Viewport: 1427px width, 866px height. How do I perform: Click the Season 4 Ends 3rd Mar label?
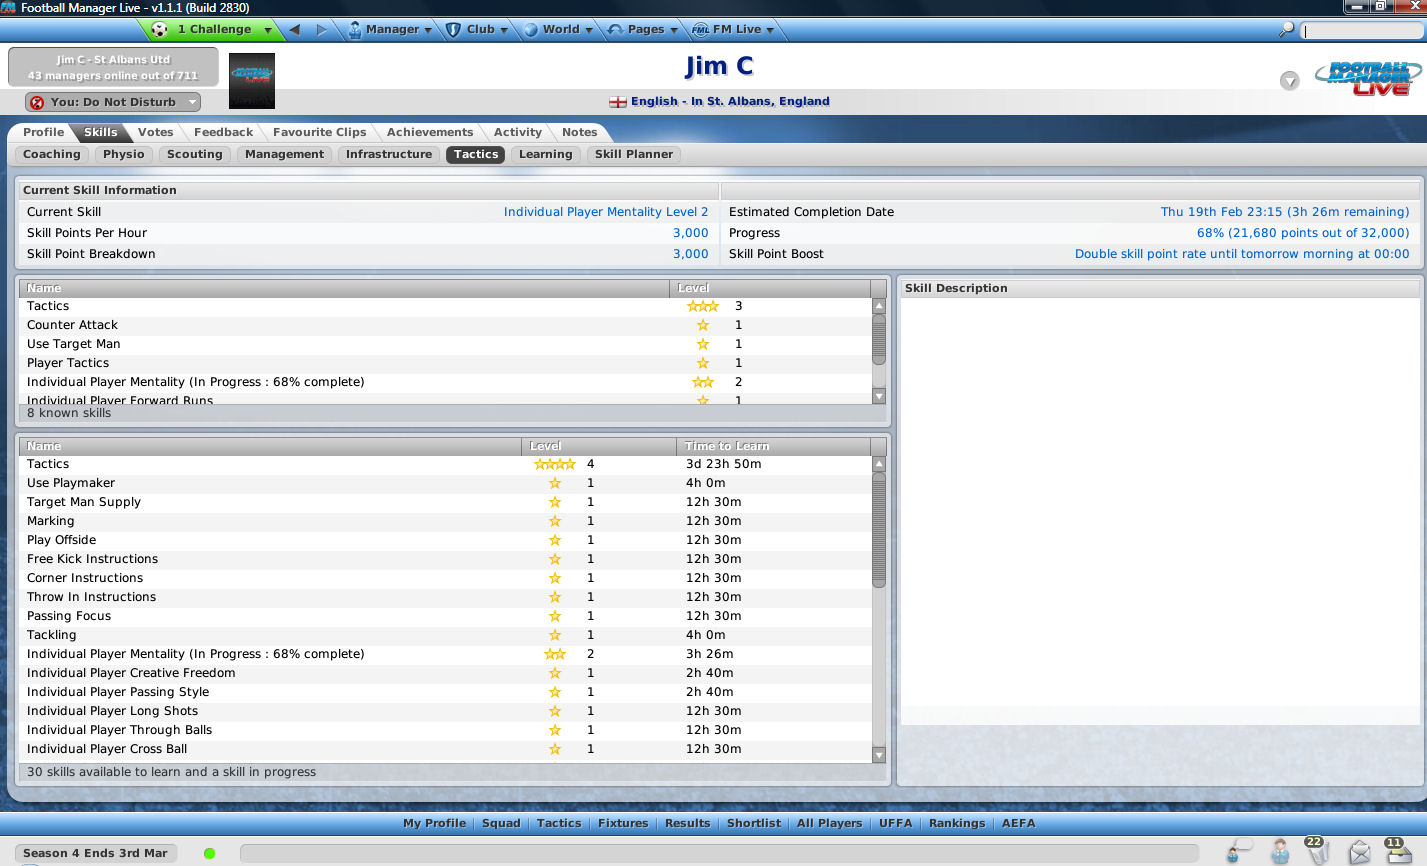point(95,853)
